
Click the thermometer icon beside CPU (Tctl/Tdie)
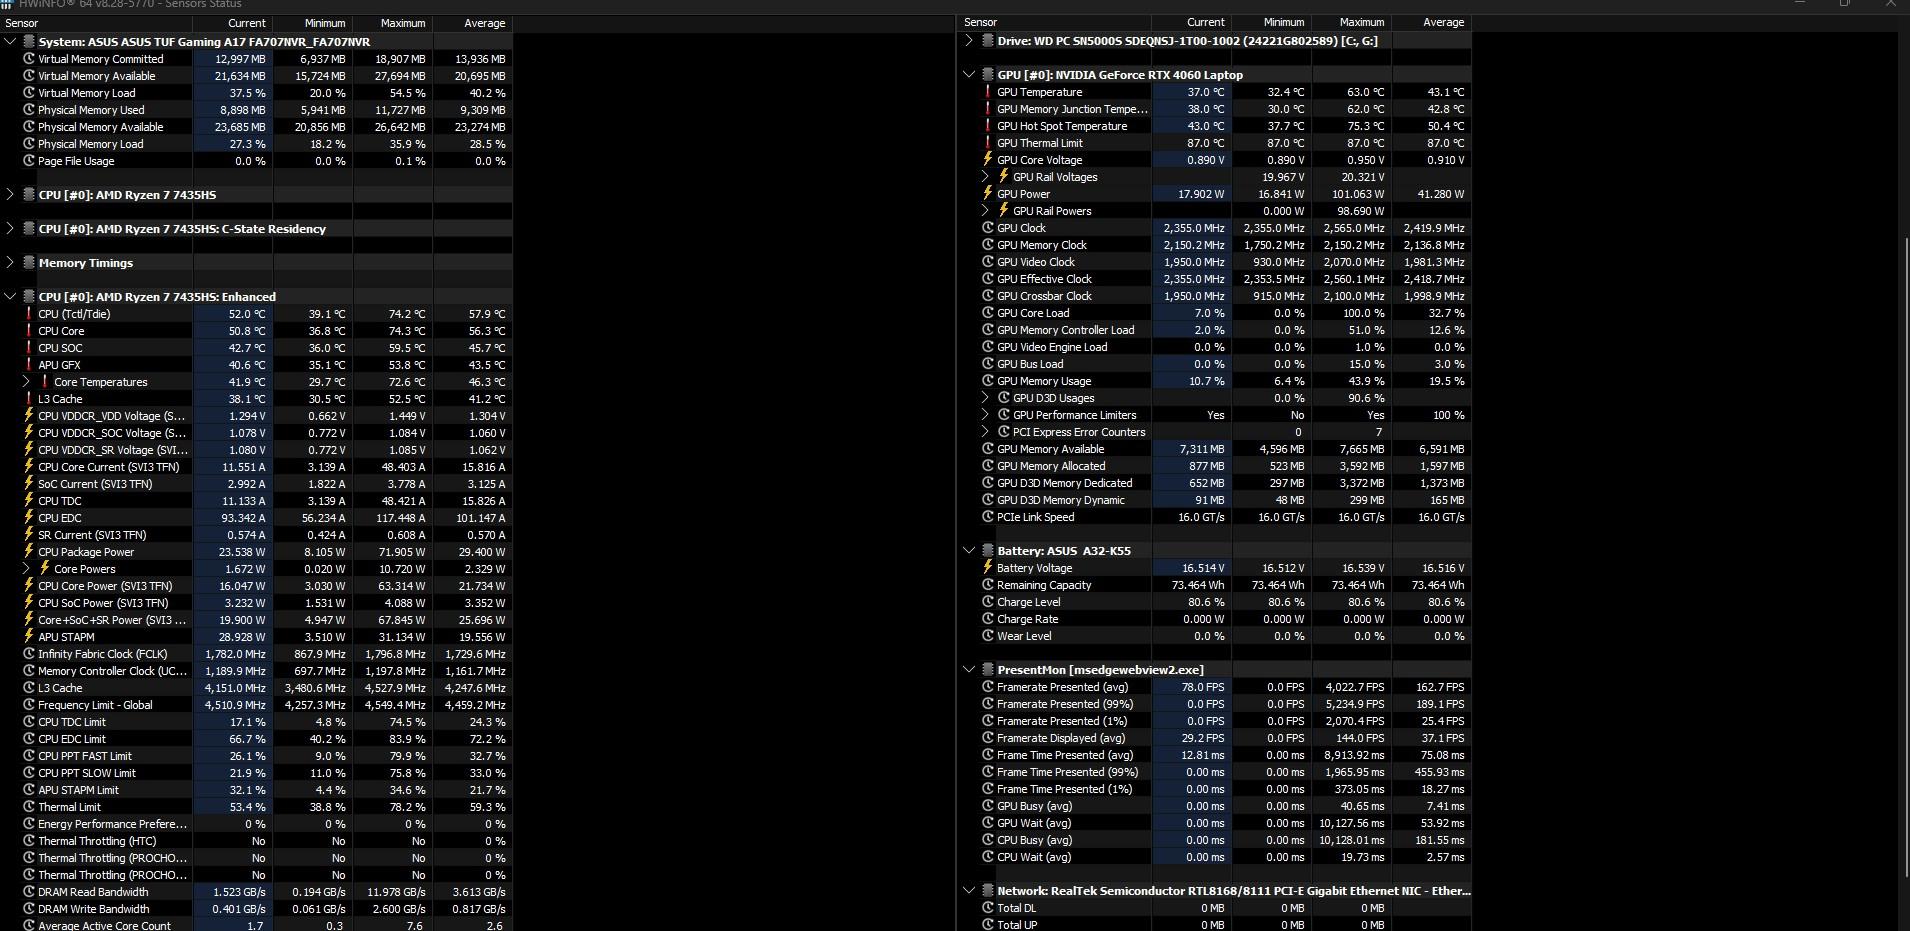click(x=29, y=314)
